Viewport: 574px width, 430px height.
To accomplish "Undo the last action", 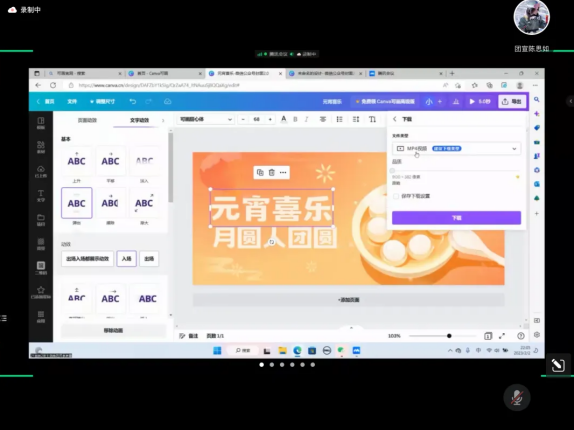I will point(133,101).
